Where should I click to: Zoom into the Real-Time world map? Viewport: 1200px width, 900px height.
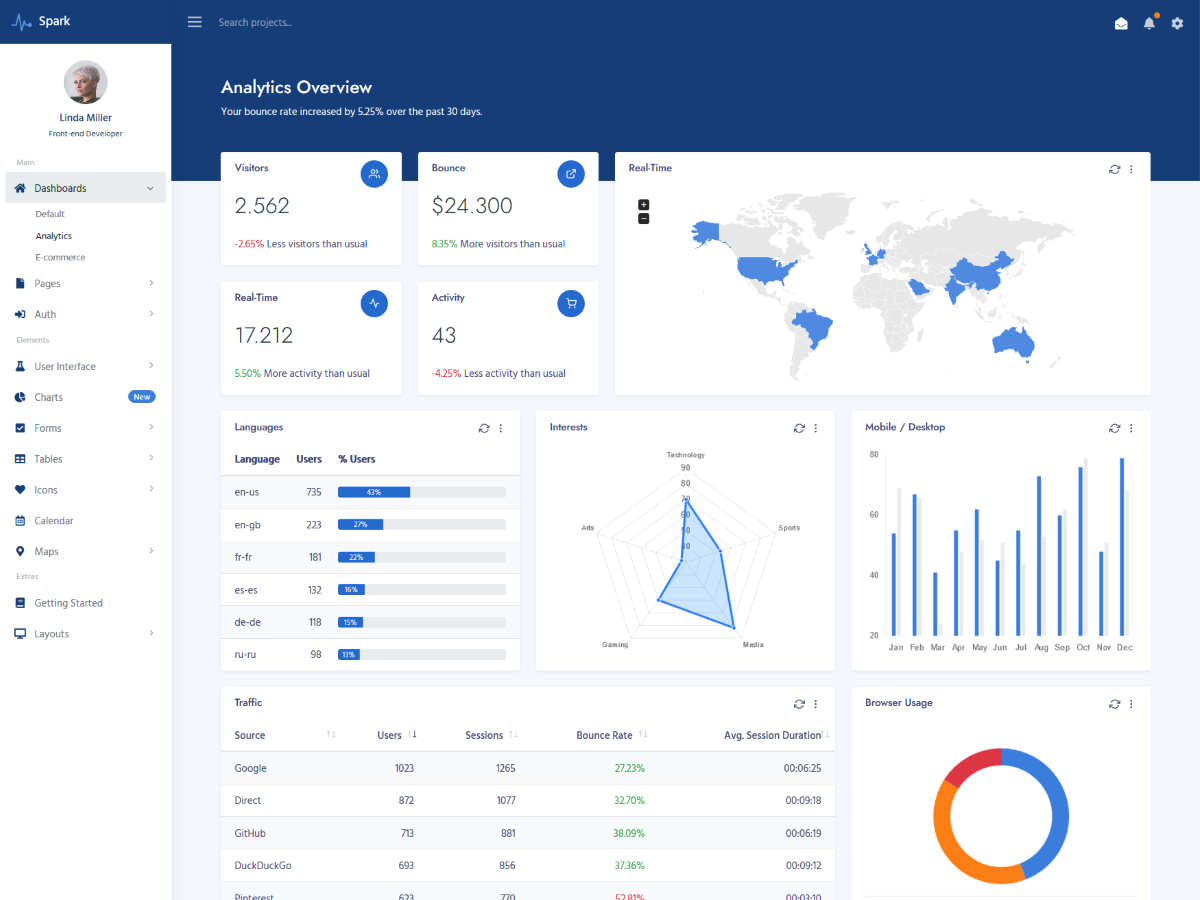pyautogui.click(x=644, y=204)
